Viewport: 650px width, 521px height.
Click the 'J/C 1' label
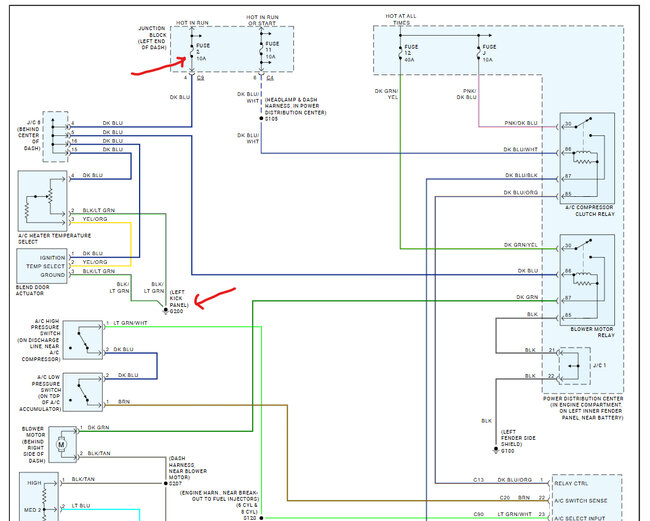point(600,366)
